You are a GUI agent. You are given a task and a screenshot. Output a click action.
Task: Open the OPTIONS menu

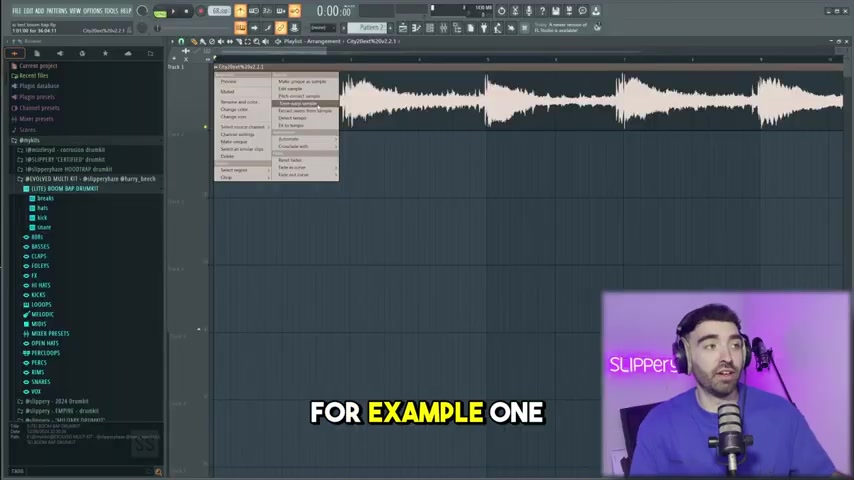[93, 11]
